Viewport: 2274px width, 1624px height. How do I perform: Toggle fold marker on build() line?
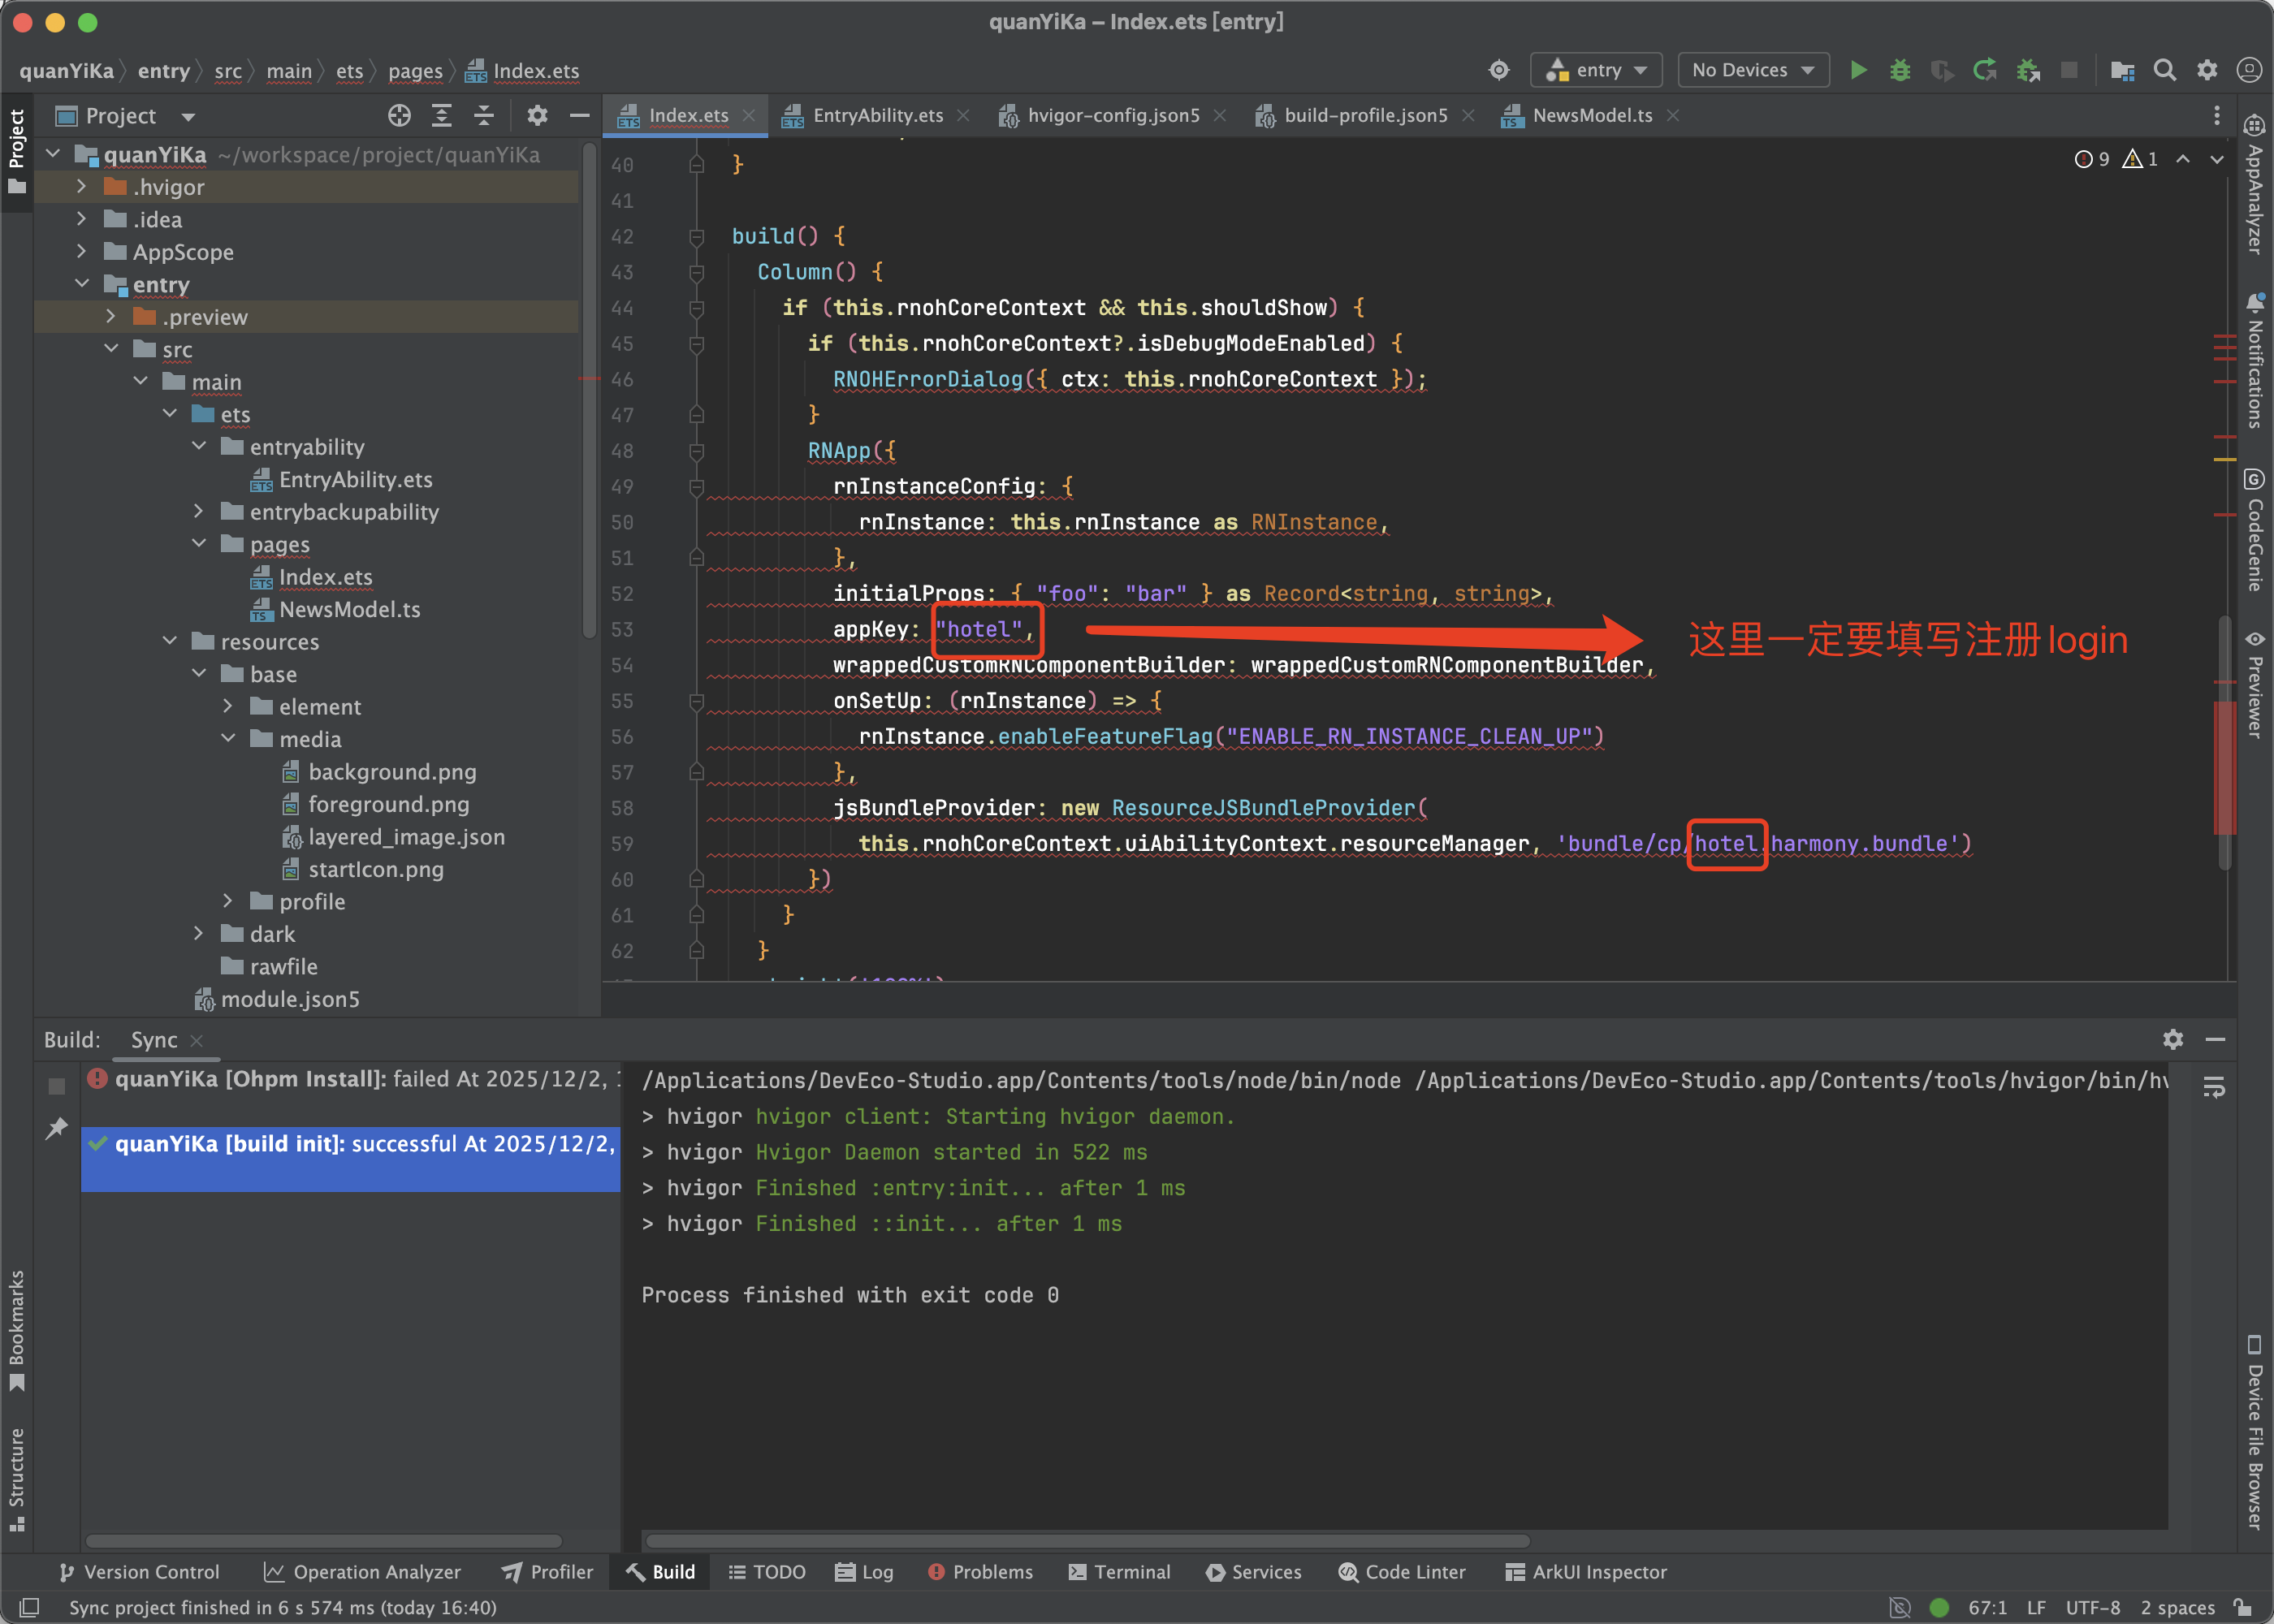(697, 237)
